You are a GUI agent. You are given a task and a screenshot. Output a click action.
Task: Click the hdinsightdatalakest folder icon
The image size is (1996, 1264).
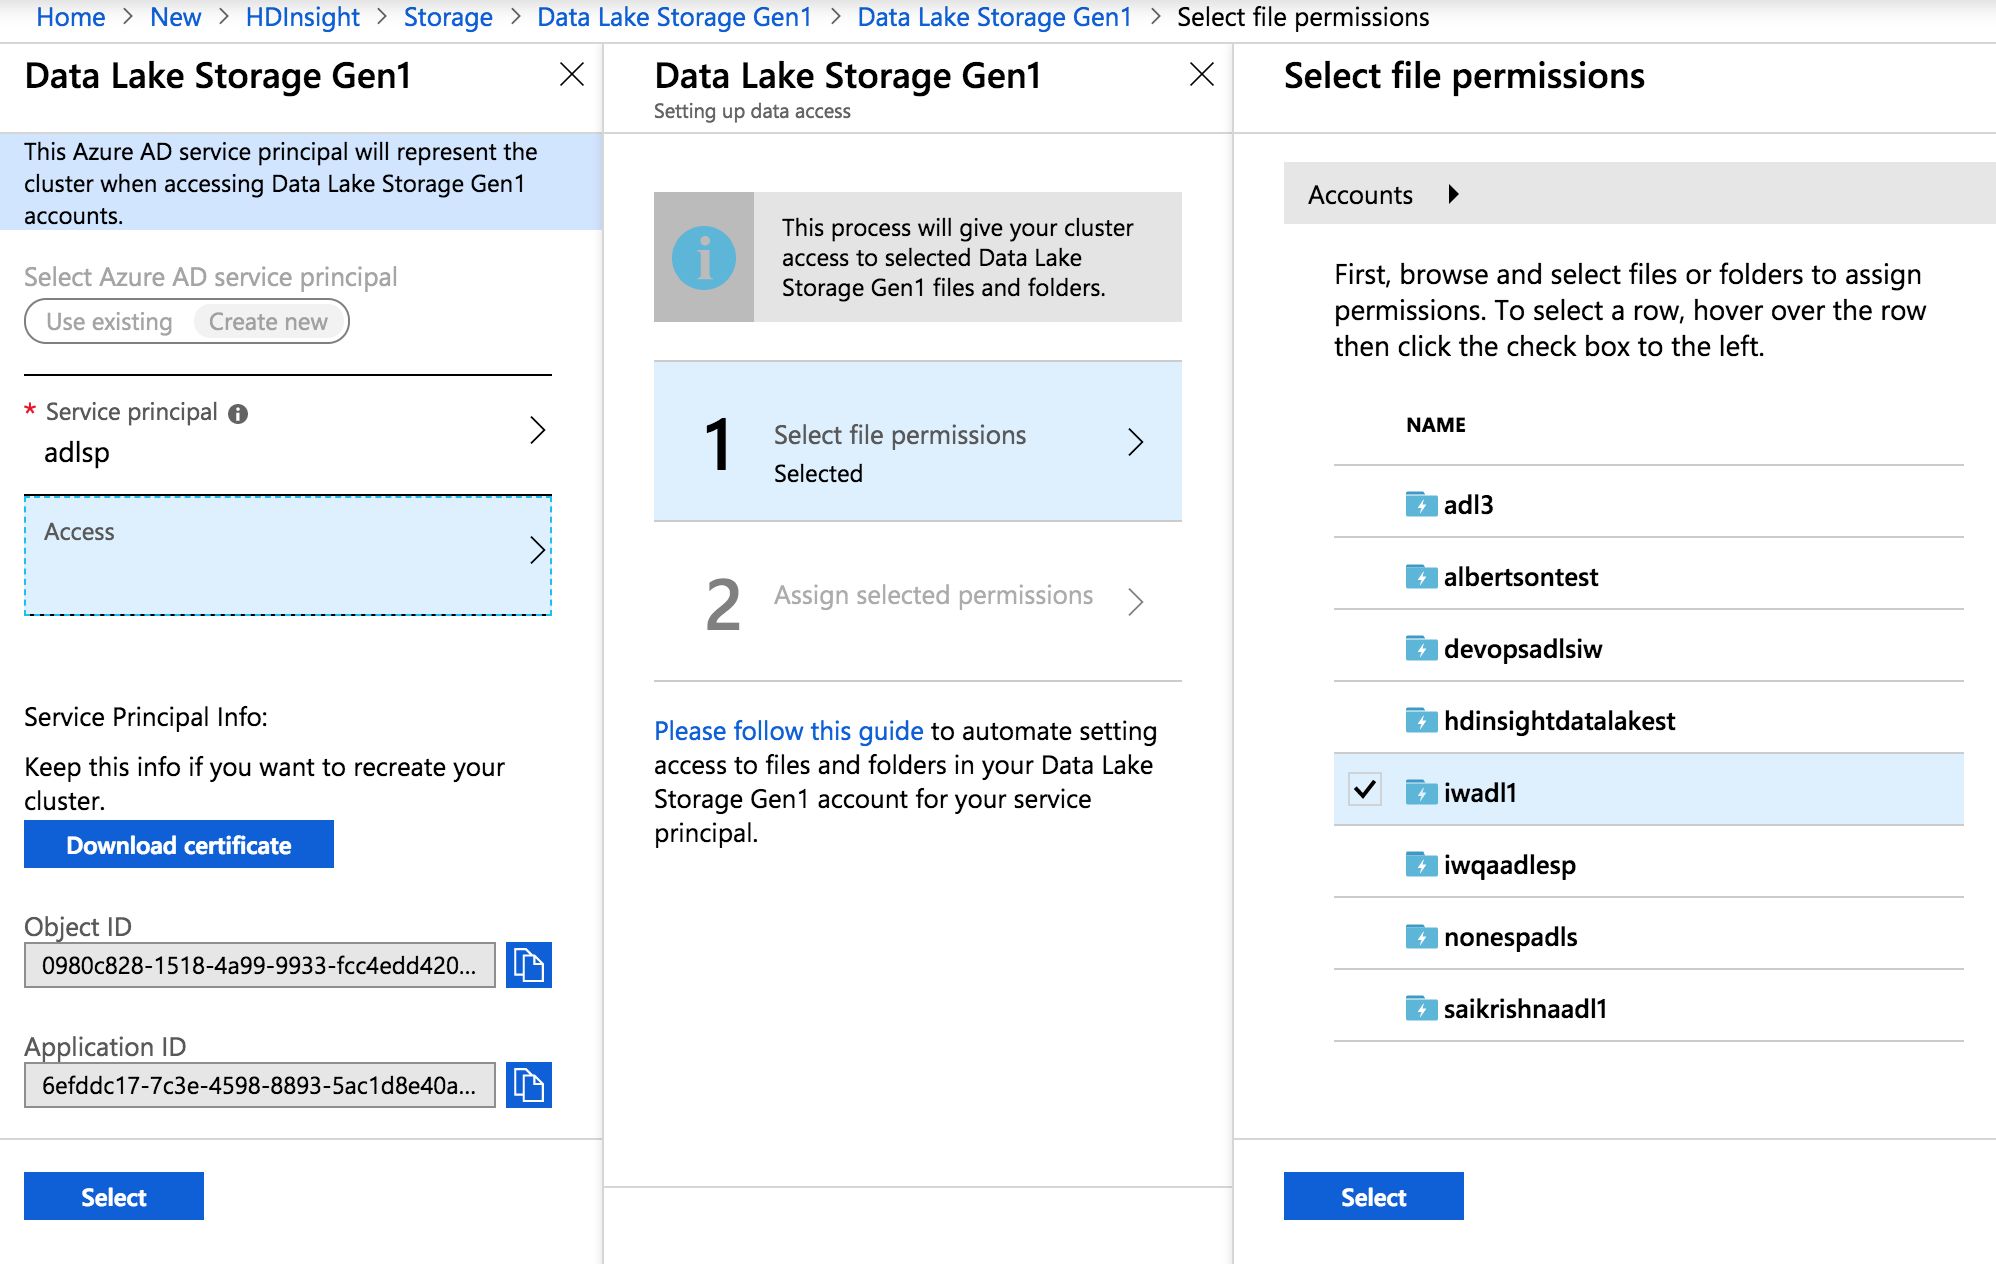click(x=1421, y=720)
